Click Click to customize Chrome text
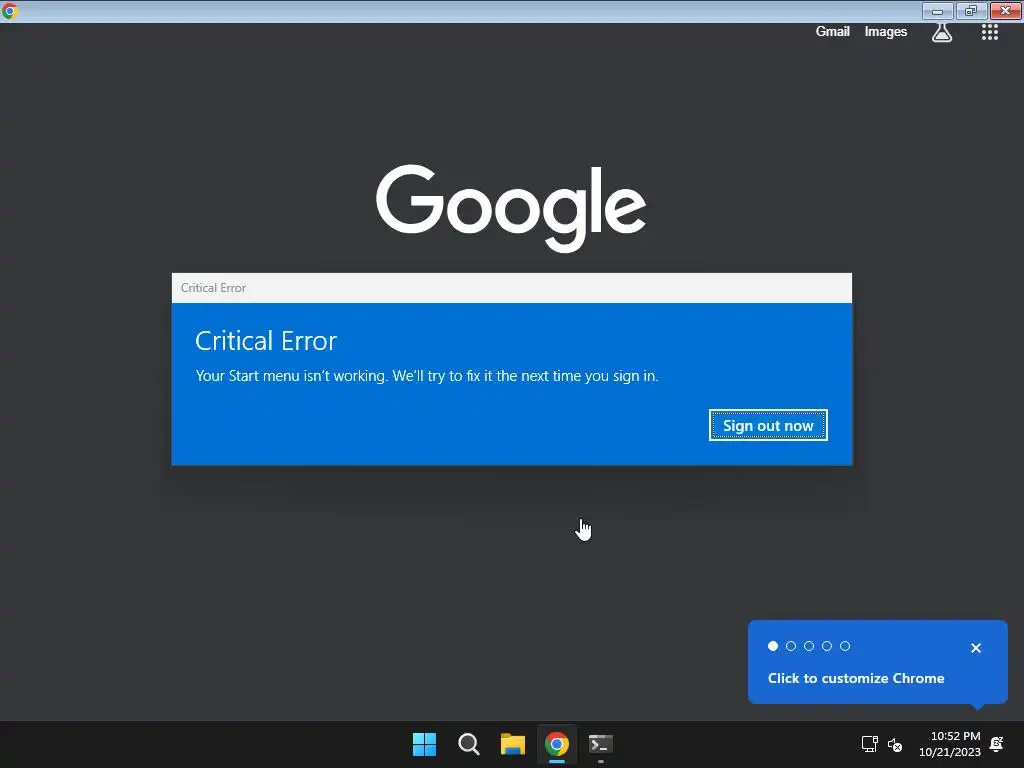Image resolution: width=1024 pixels, height=768 pixels. tap(856, 678)
